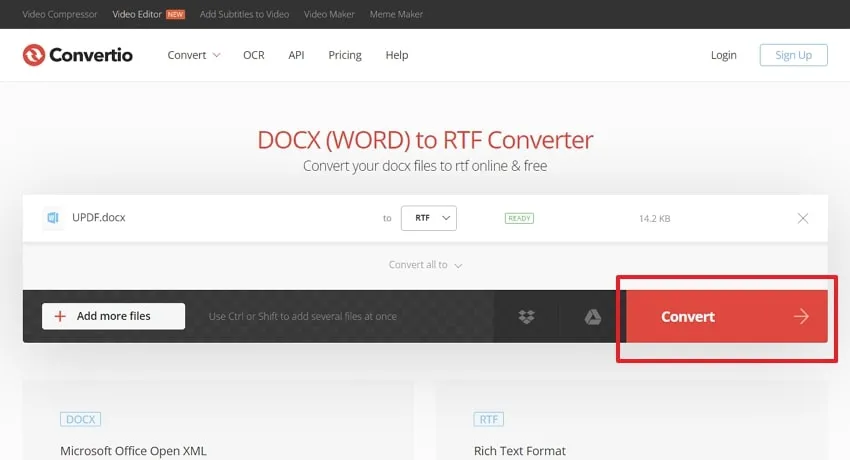Screen dimensions: 850x460
Task: Click the Convertio logo icon
Action: click(x=34, y=55)
